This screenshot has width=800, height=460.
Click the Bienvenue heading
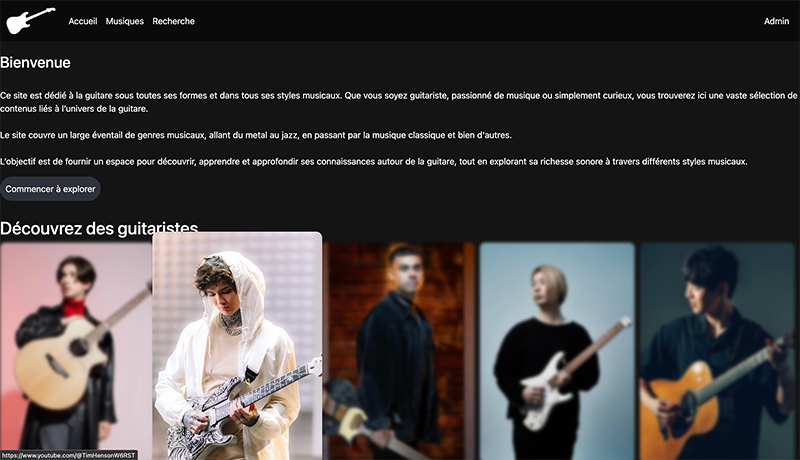[x=35, y=62]
